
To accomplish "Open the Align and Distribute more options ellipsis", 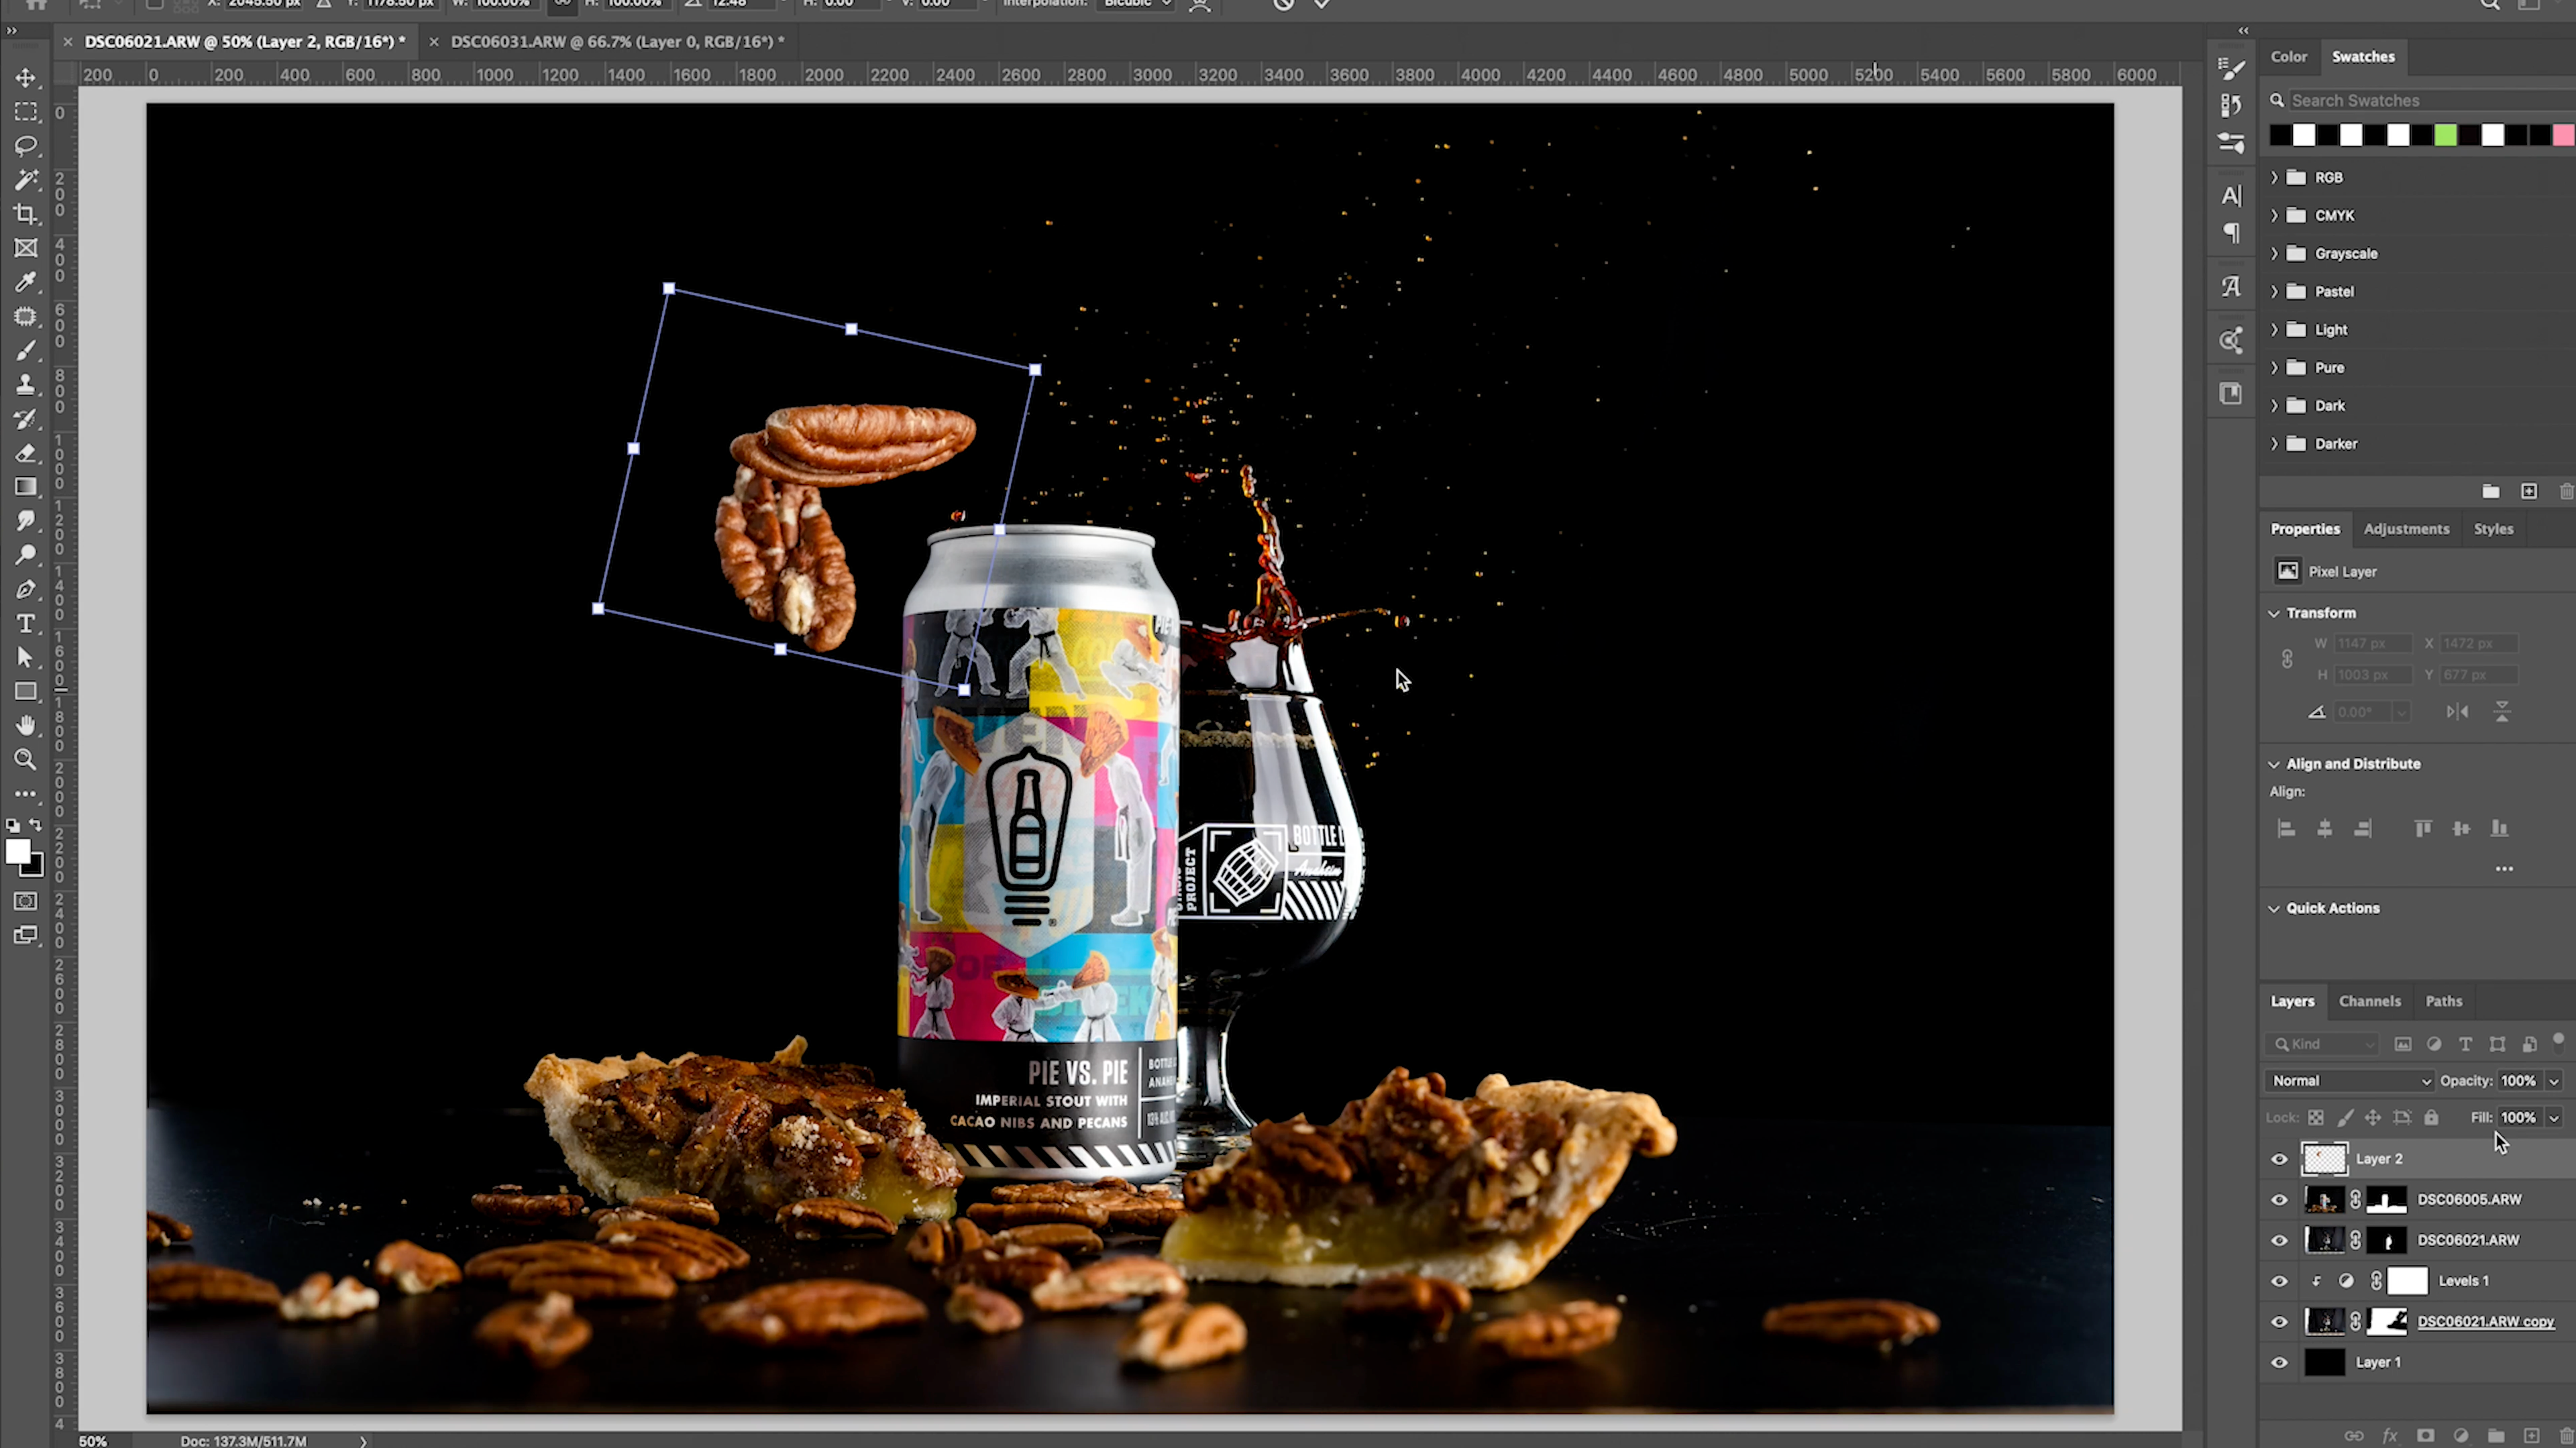I will tap(2504, 869).
